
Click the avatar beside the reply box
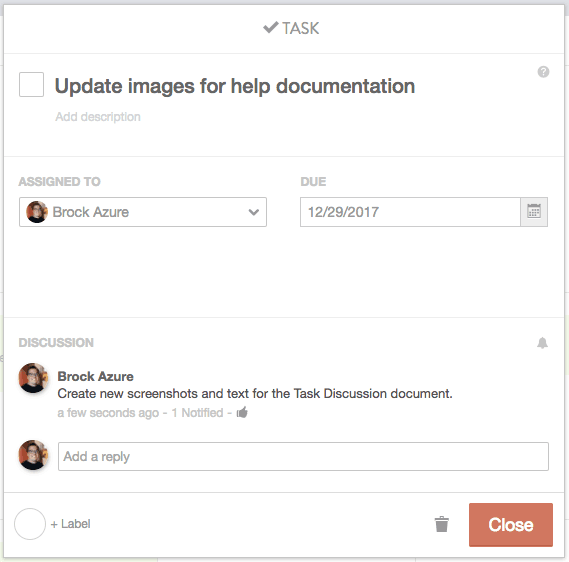coord(33,455)
